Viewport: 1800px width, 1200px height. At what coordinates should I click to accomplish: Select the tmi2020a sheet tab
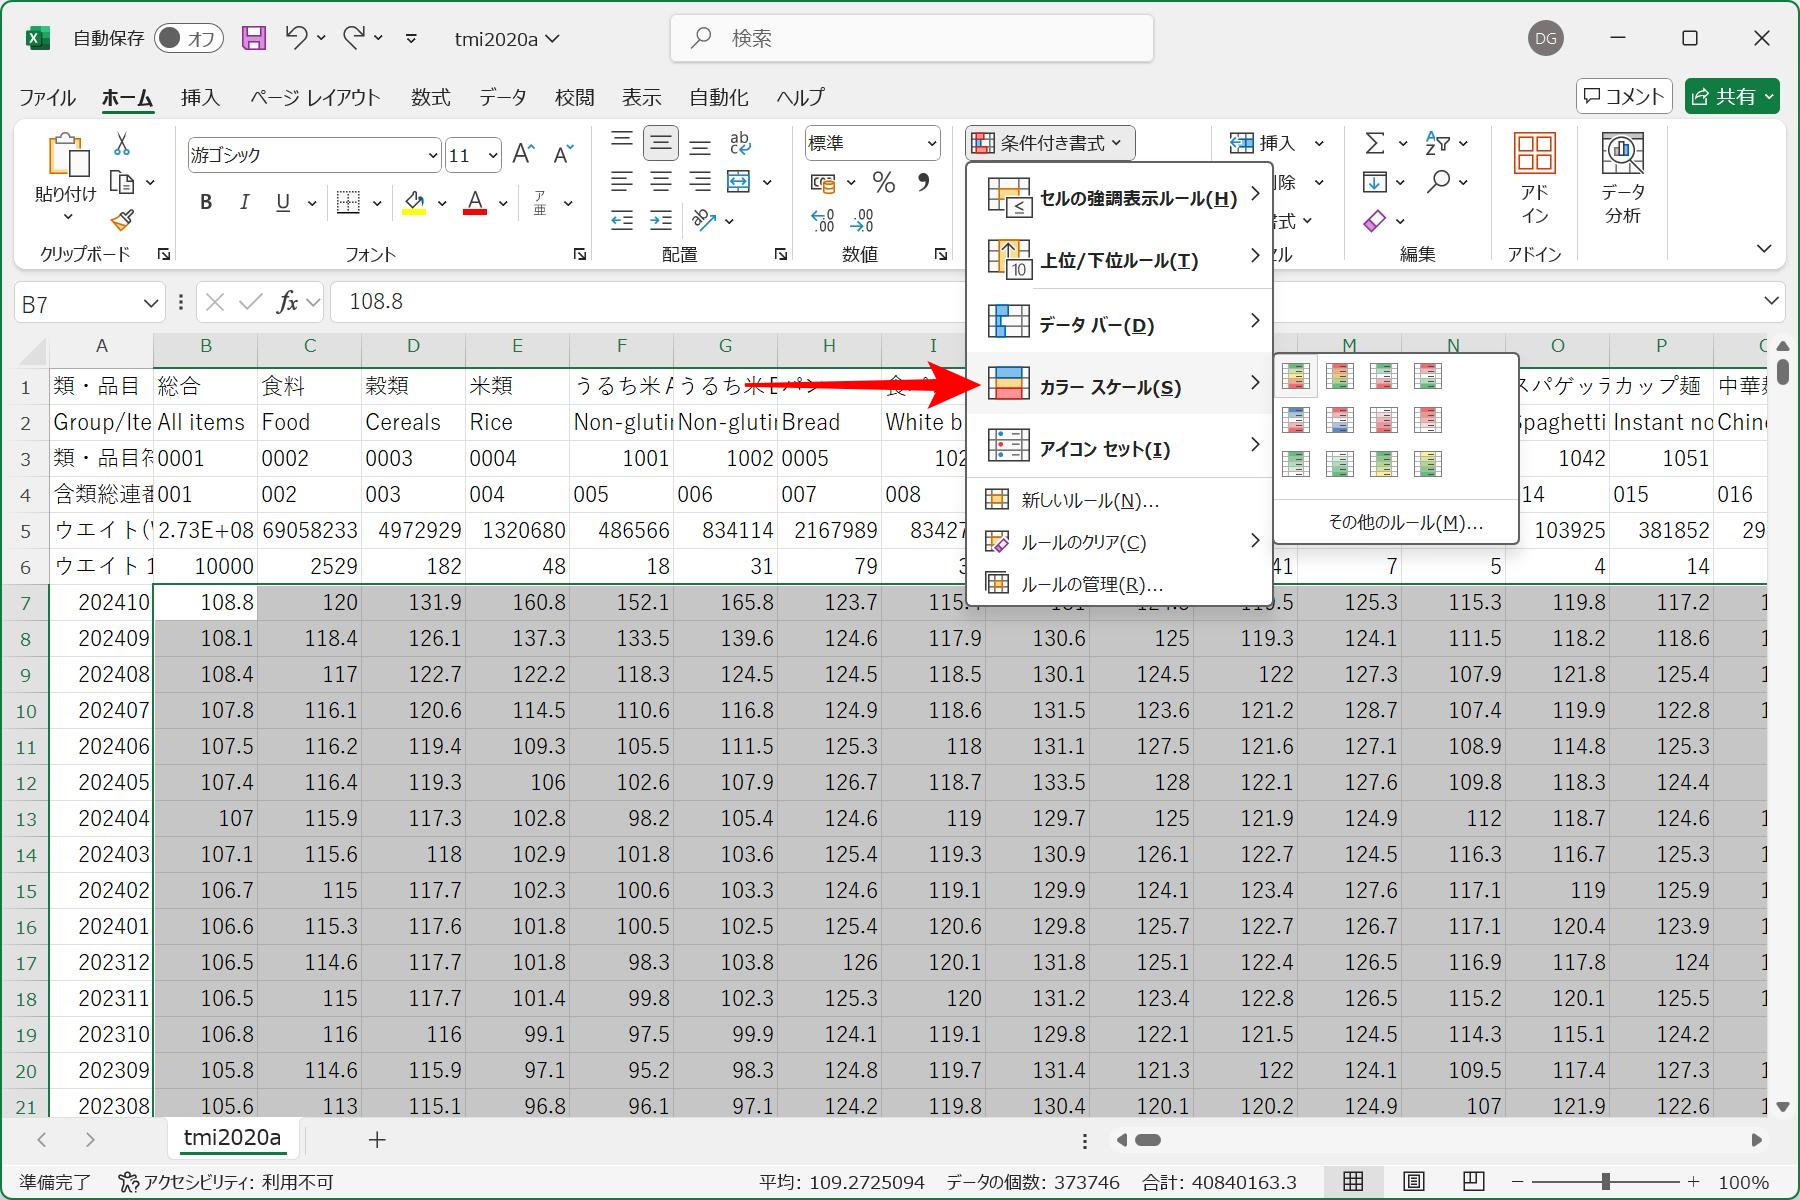pyautogui.click(x=232, y=1138)
